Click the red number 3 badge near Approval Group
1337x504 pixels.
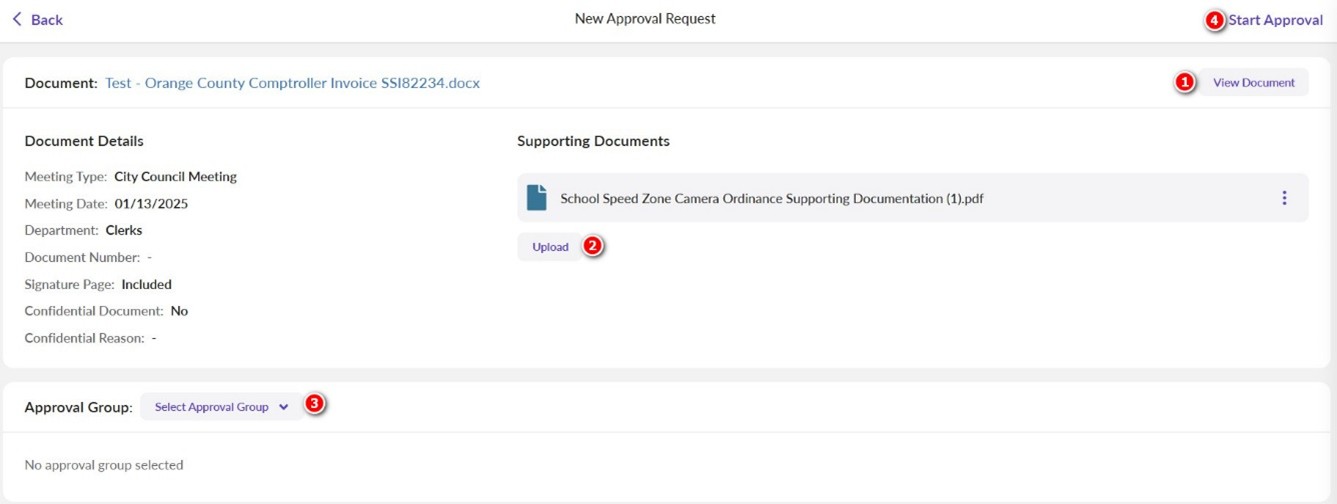click(x=315, y=404)
